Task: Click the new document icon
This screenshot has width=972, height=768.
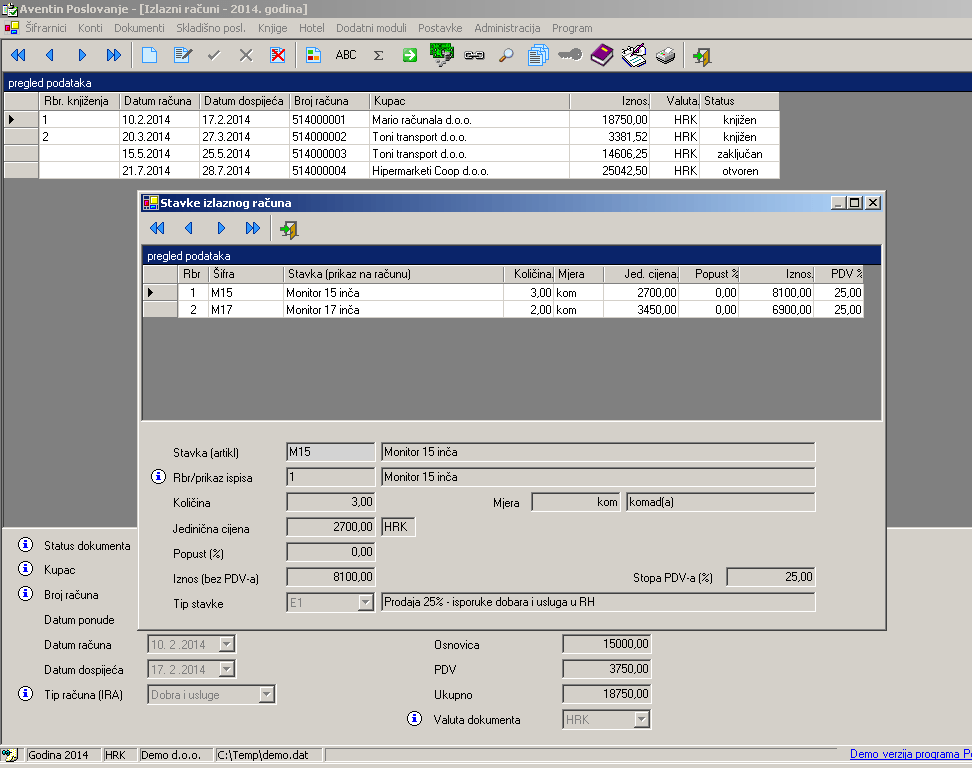Action: [149, 55]
